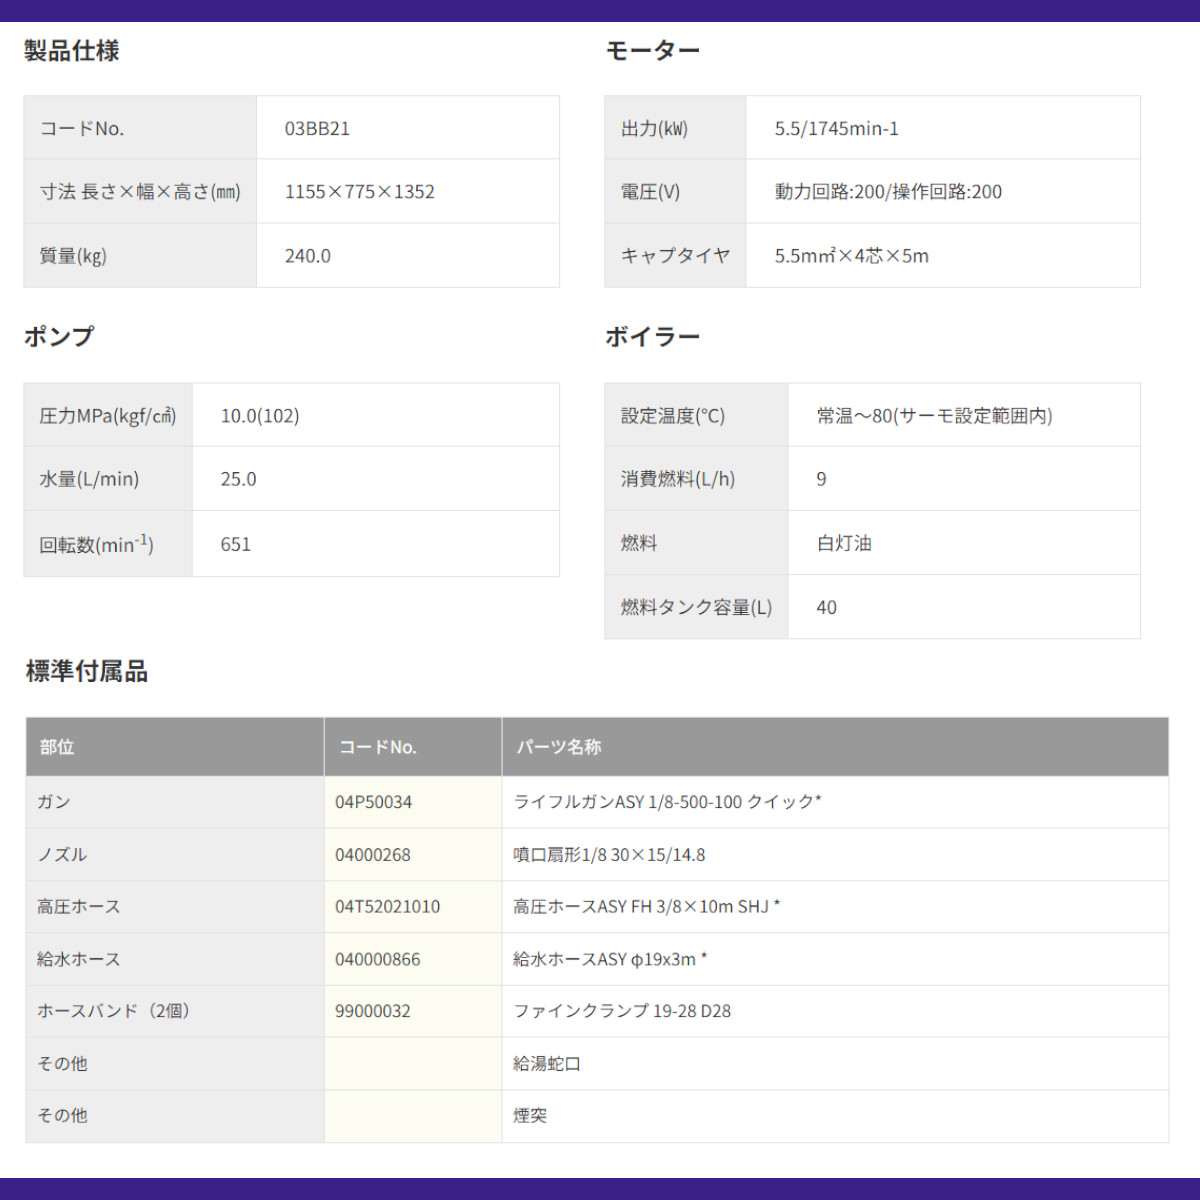Screen dimensions: 1200x1200
Task: Select rotation speed value 651
Action: (x=236, y=545)
